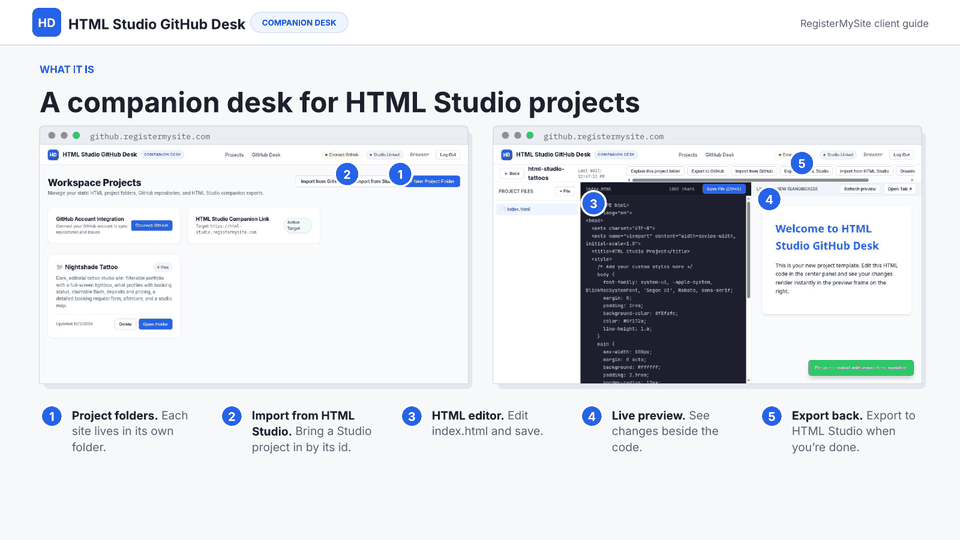Click the title tag line in the code editor
The width and height of the screenshot is (960, 540).
pos(640,251)
